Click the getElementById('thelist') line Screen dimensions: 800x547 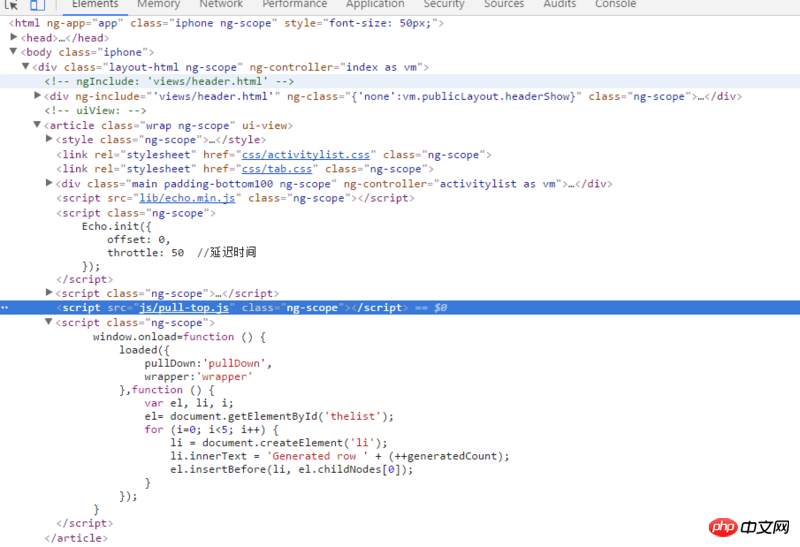click(x=269, y=416)
